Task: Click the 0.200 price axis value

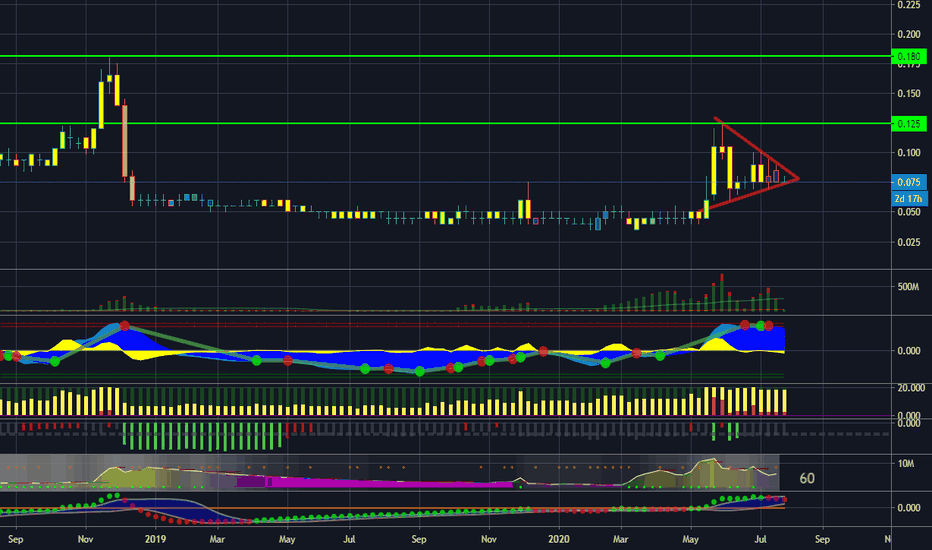Action: point(909,34)
